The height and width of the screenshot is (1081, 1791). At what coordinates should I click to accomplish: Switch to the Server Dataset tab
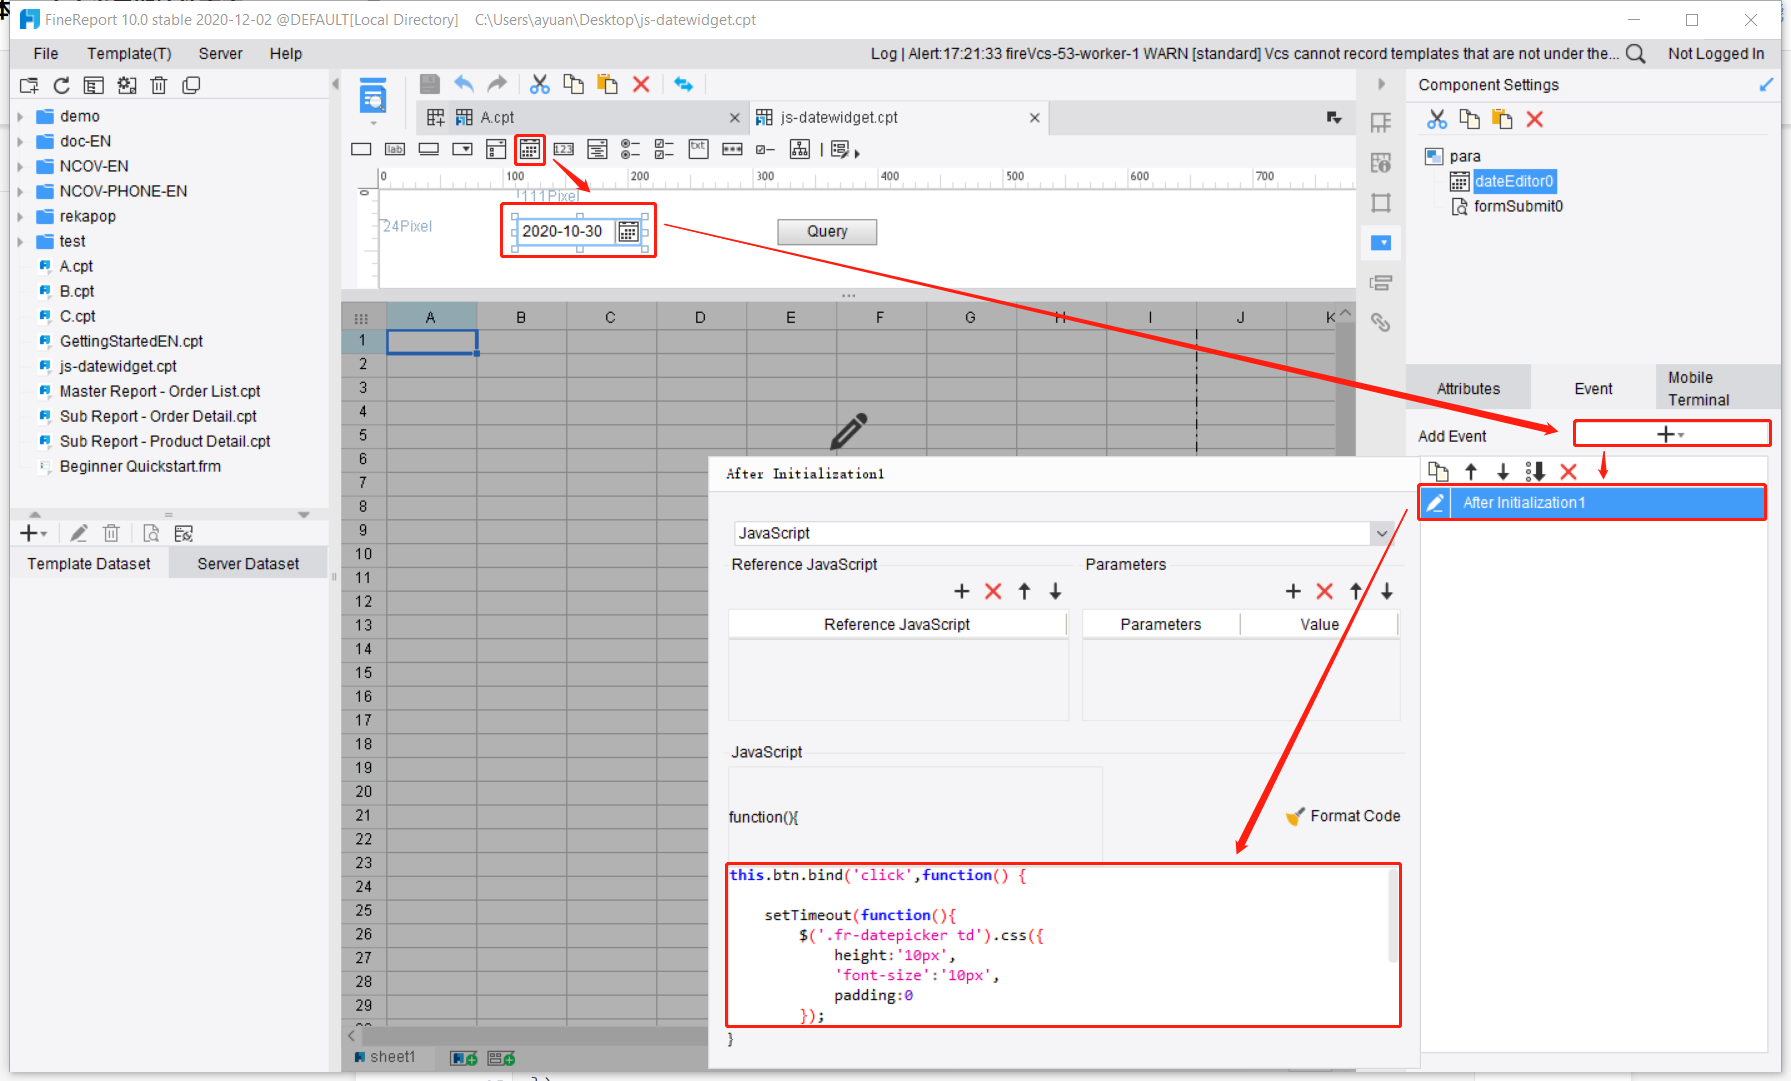(248, 564)
